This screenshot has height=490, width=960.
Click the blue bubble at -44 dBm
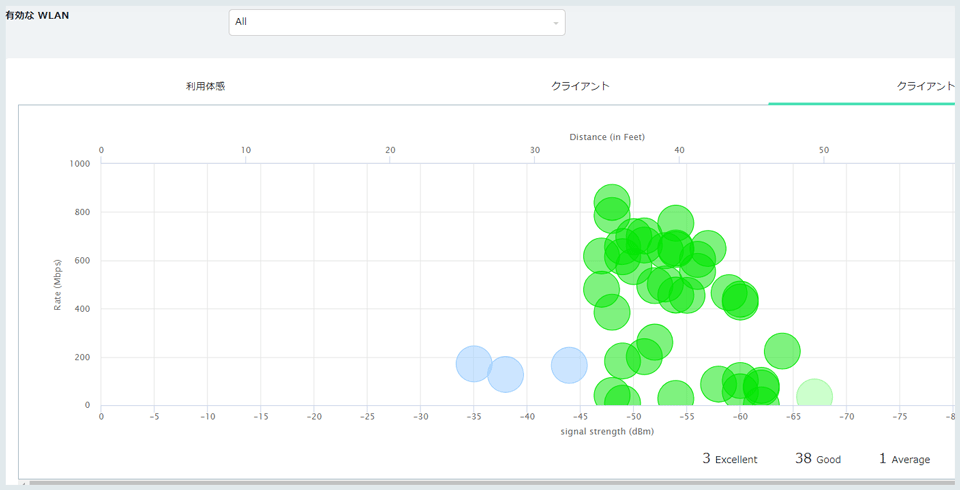click(x=569, y=365)
